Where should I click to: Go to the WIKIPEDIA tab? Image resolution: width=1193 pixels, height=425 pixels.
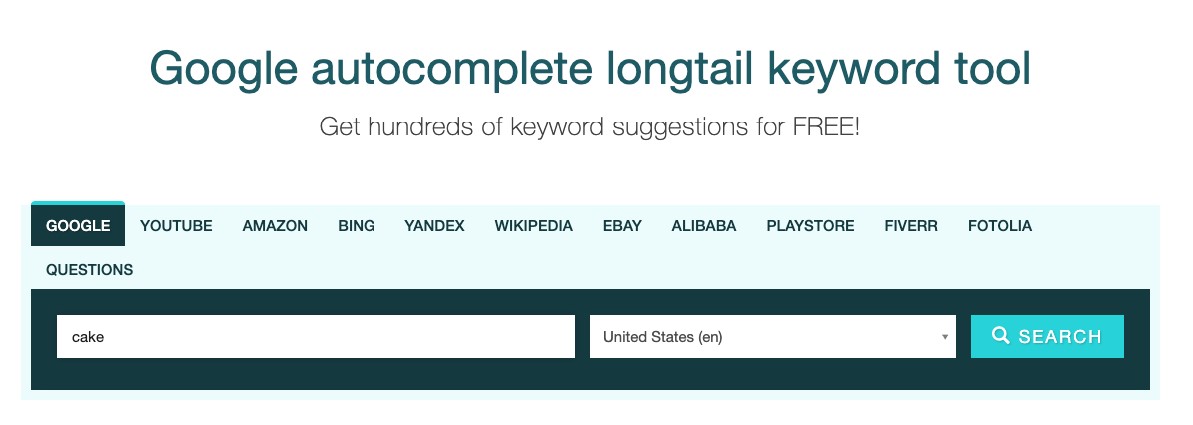point(533,226)
